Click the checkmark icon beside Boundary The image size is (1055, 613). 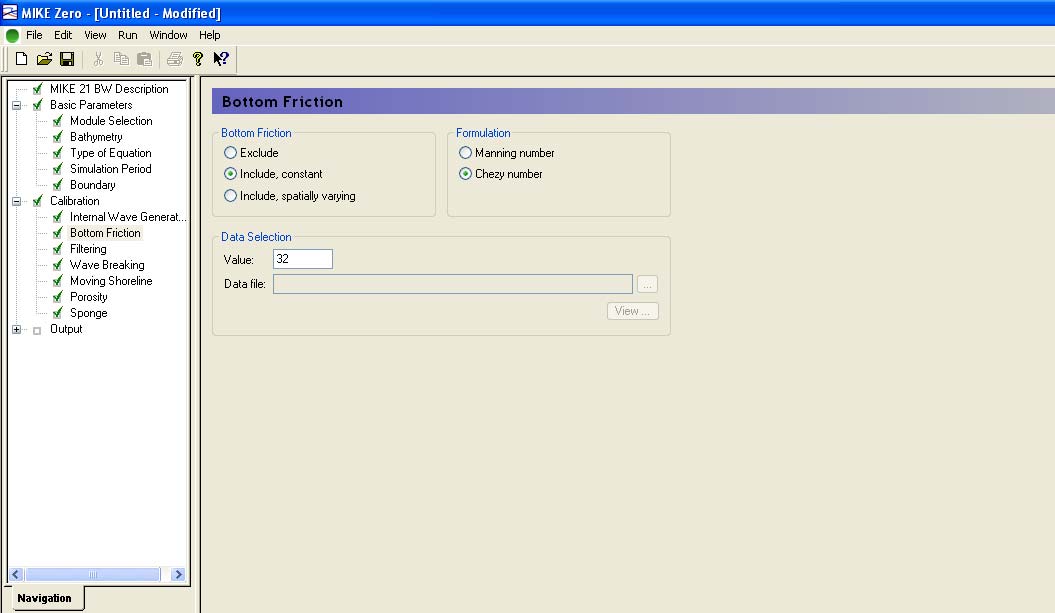click(58, 185)
